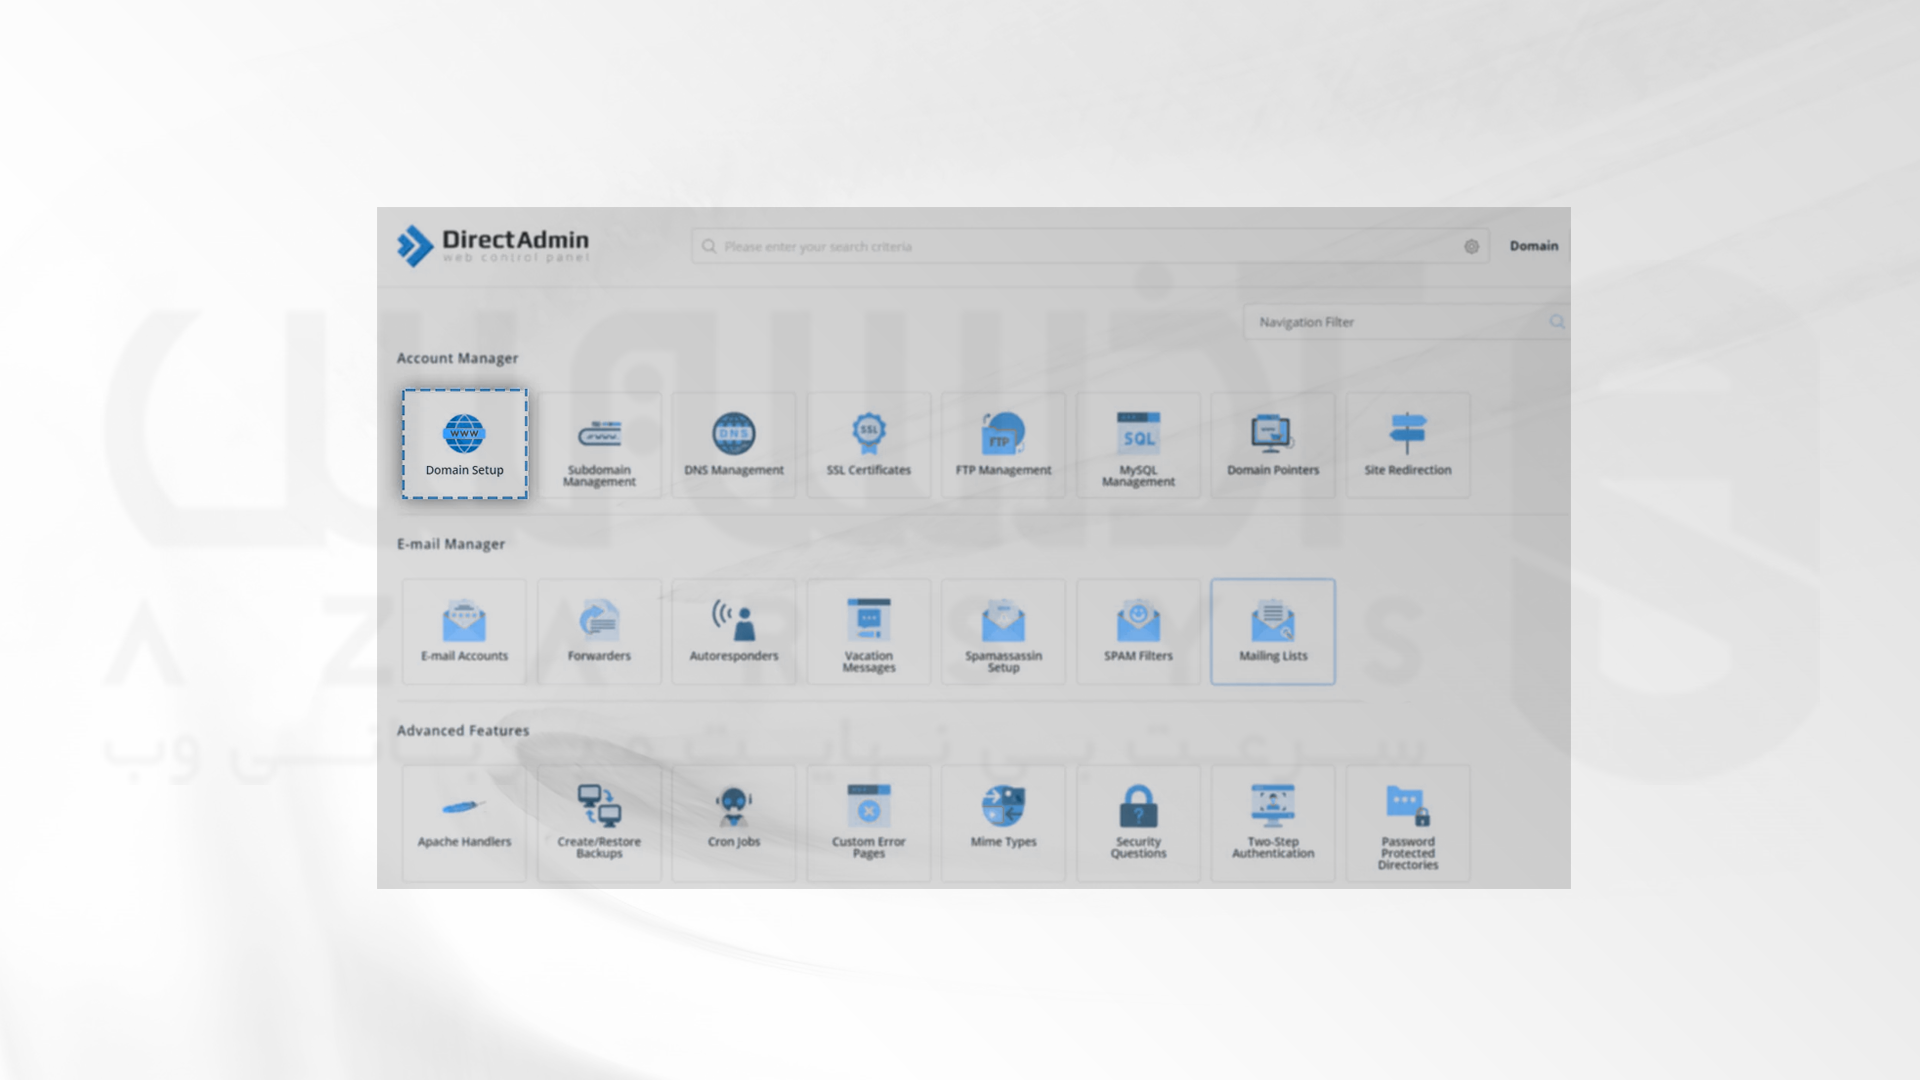
Task: Open Domain Setup
Action: (x=464, y=444)
